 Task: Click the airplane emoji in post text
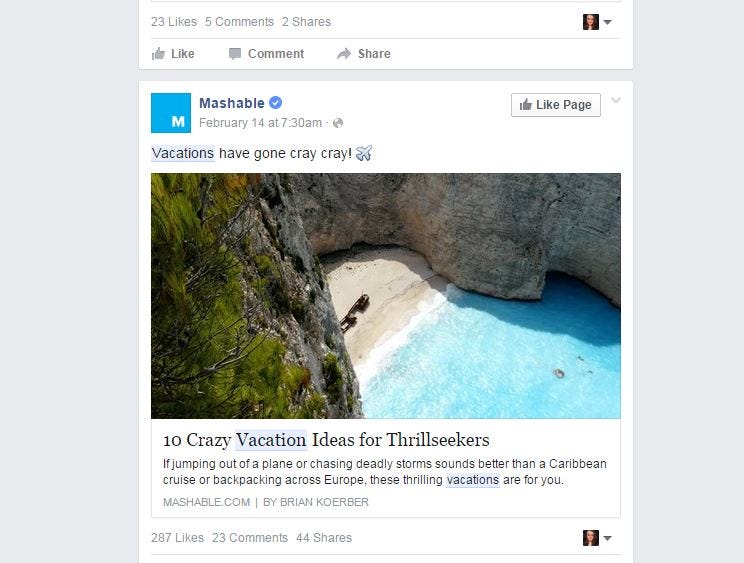coord(363,153)
